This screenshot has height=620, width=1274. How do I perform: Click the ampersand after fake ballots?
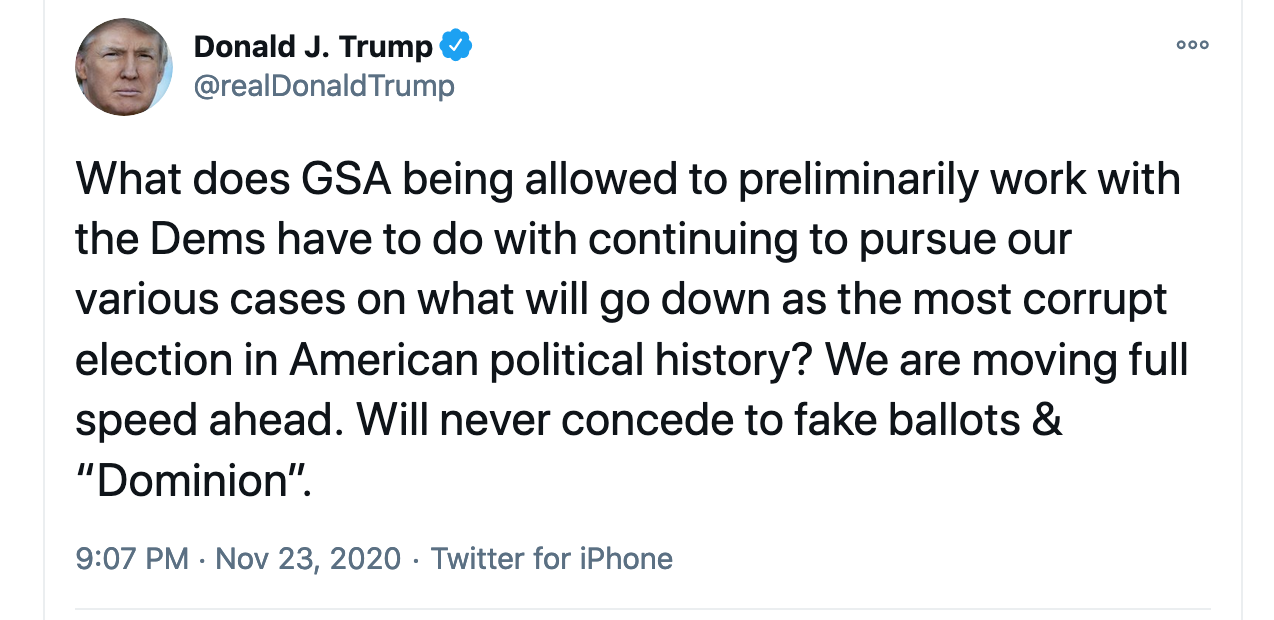pos(1046,421)
